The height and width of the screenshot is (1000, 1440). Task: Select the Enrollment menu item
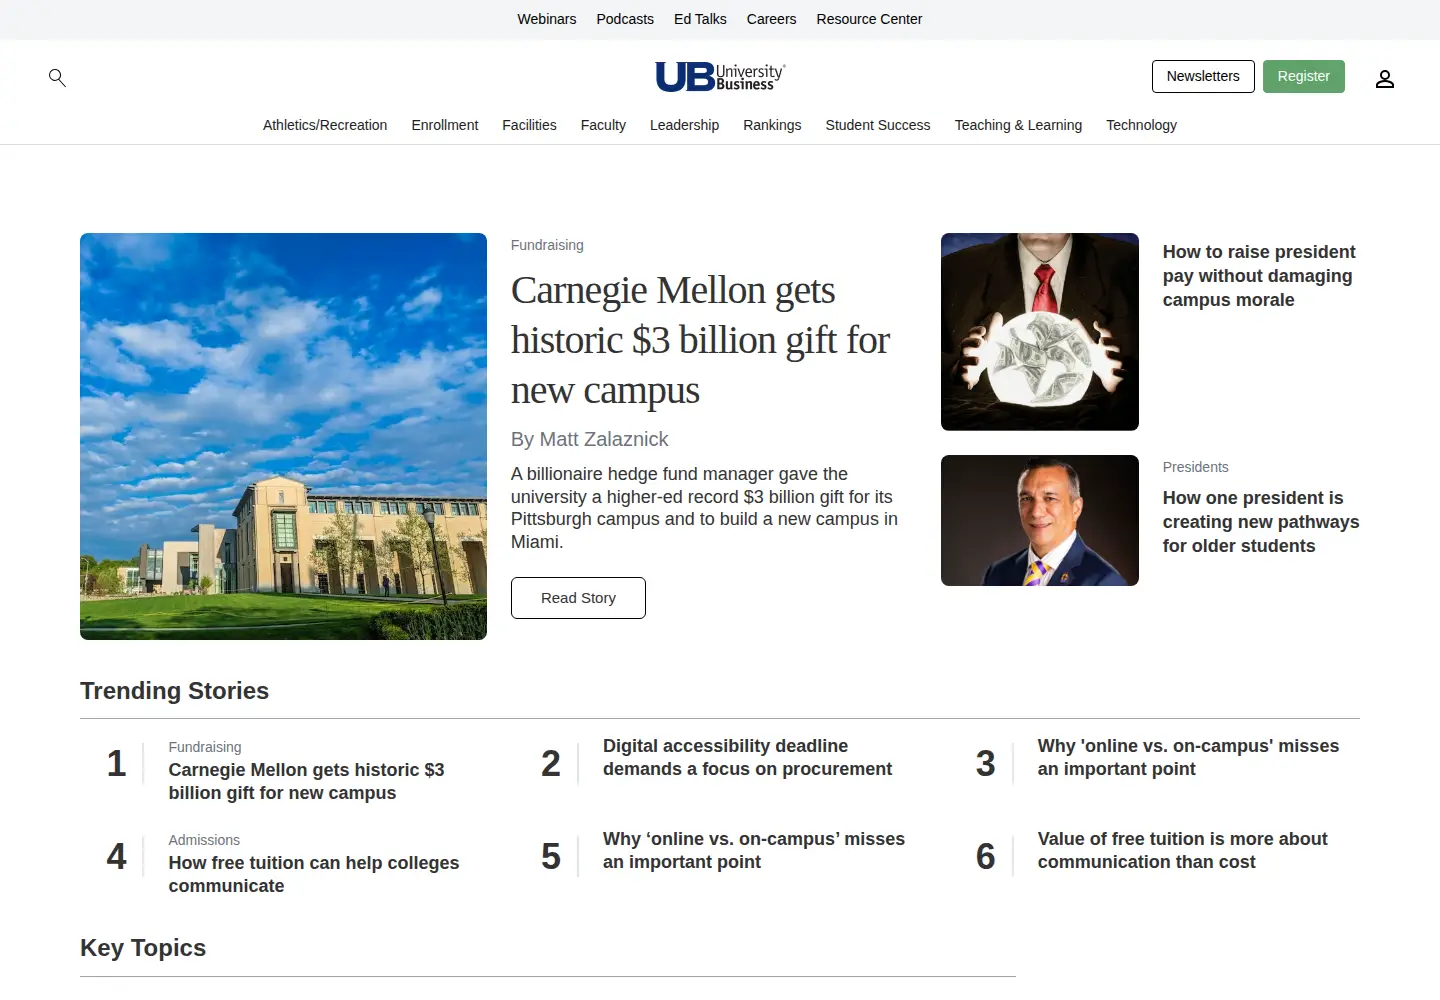[445, 125]
